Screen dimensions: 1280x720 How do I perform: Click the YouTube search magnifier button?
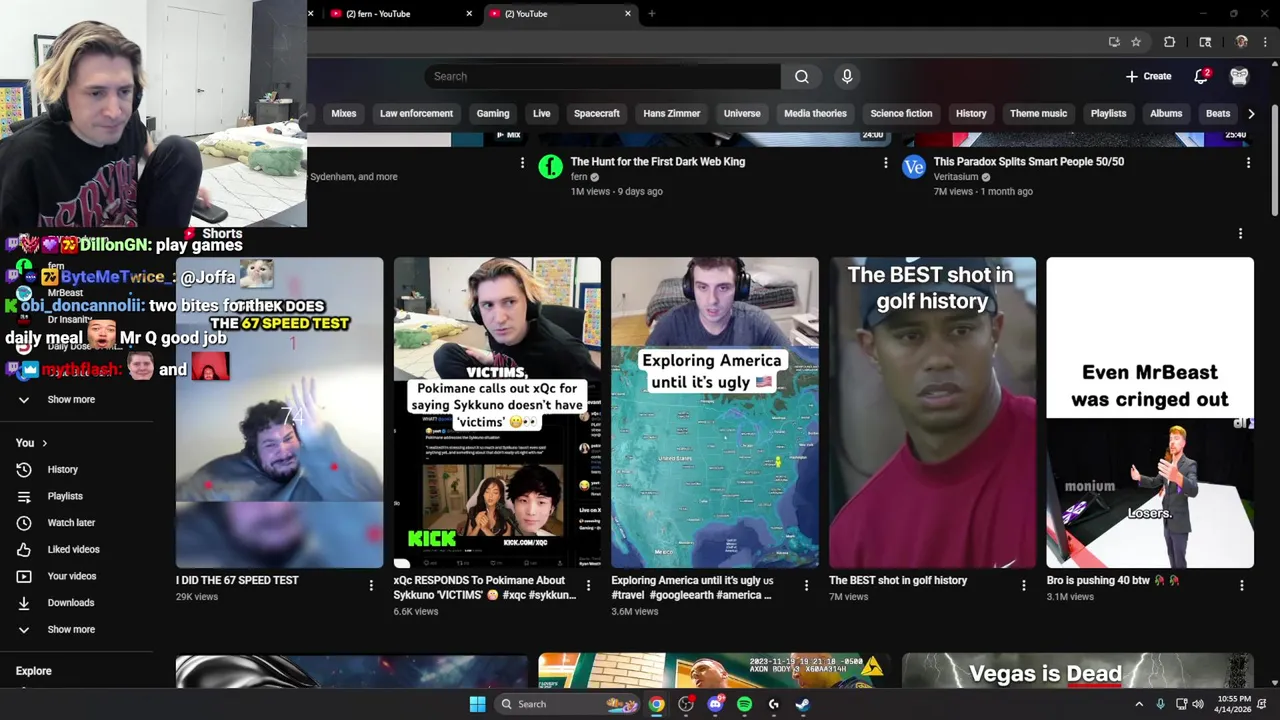[801, 76]
